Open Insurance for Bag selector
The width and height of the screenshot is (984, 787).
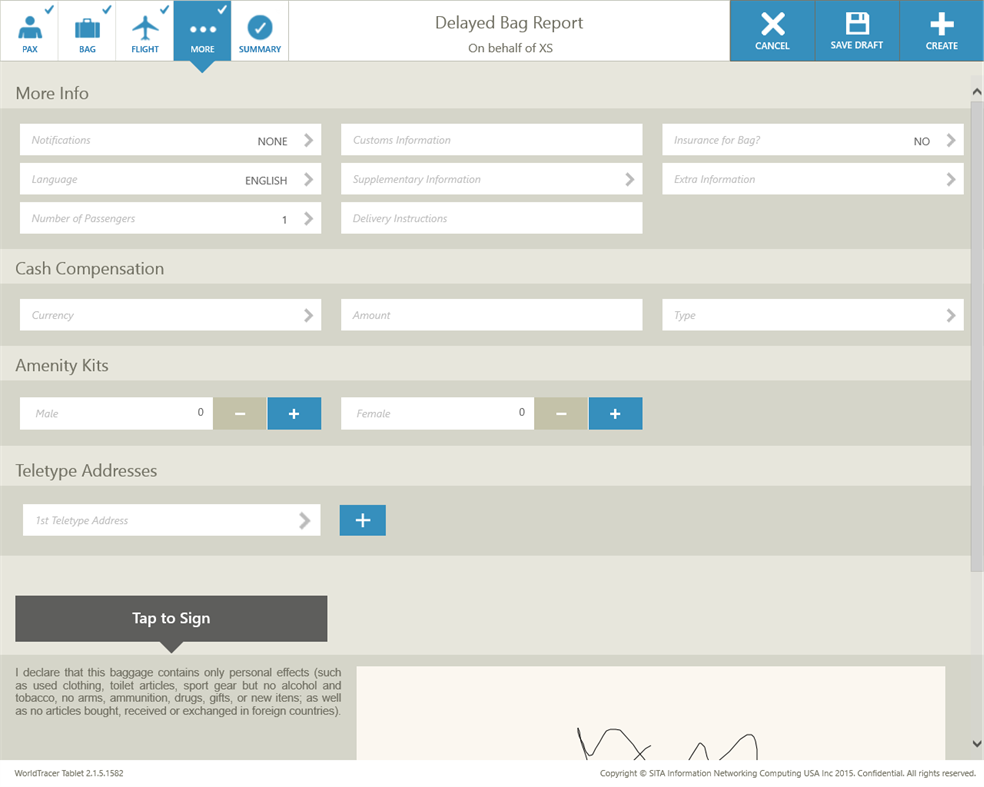[x=813, y=139]
